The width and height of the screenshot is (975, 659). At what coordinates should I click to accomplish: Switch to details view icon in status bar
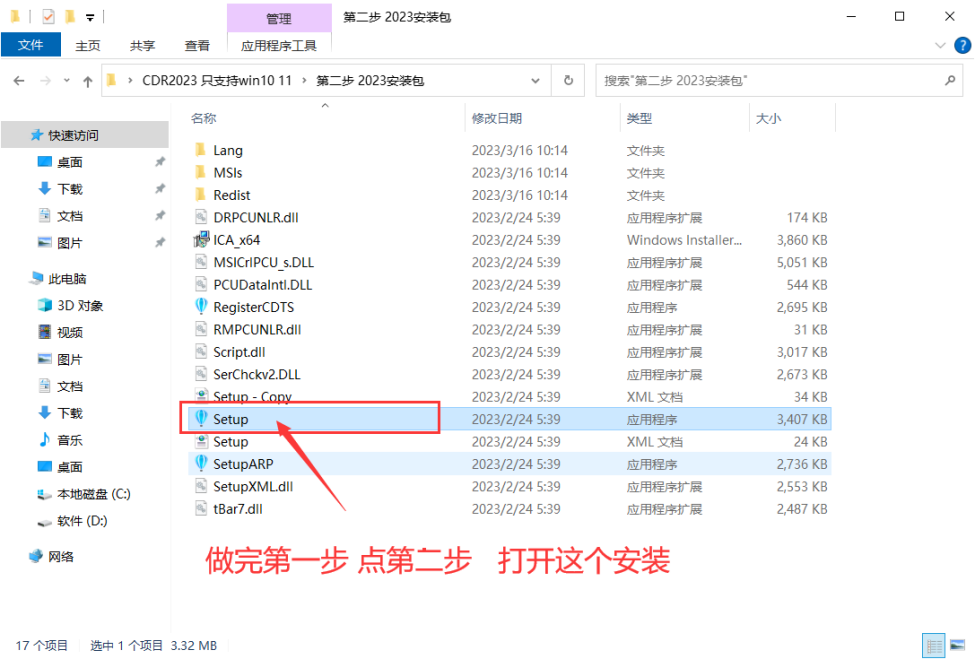point(932,645)
